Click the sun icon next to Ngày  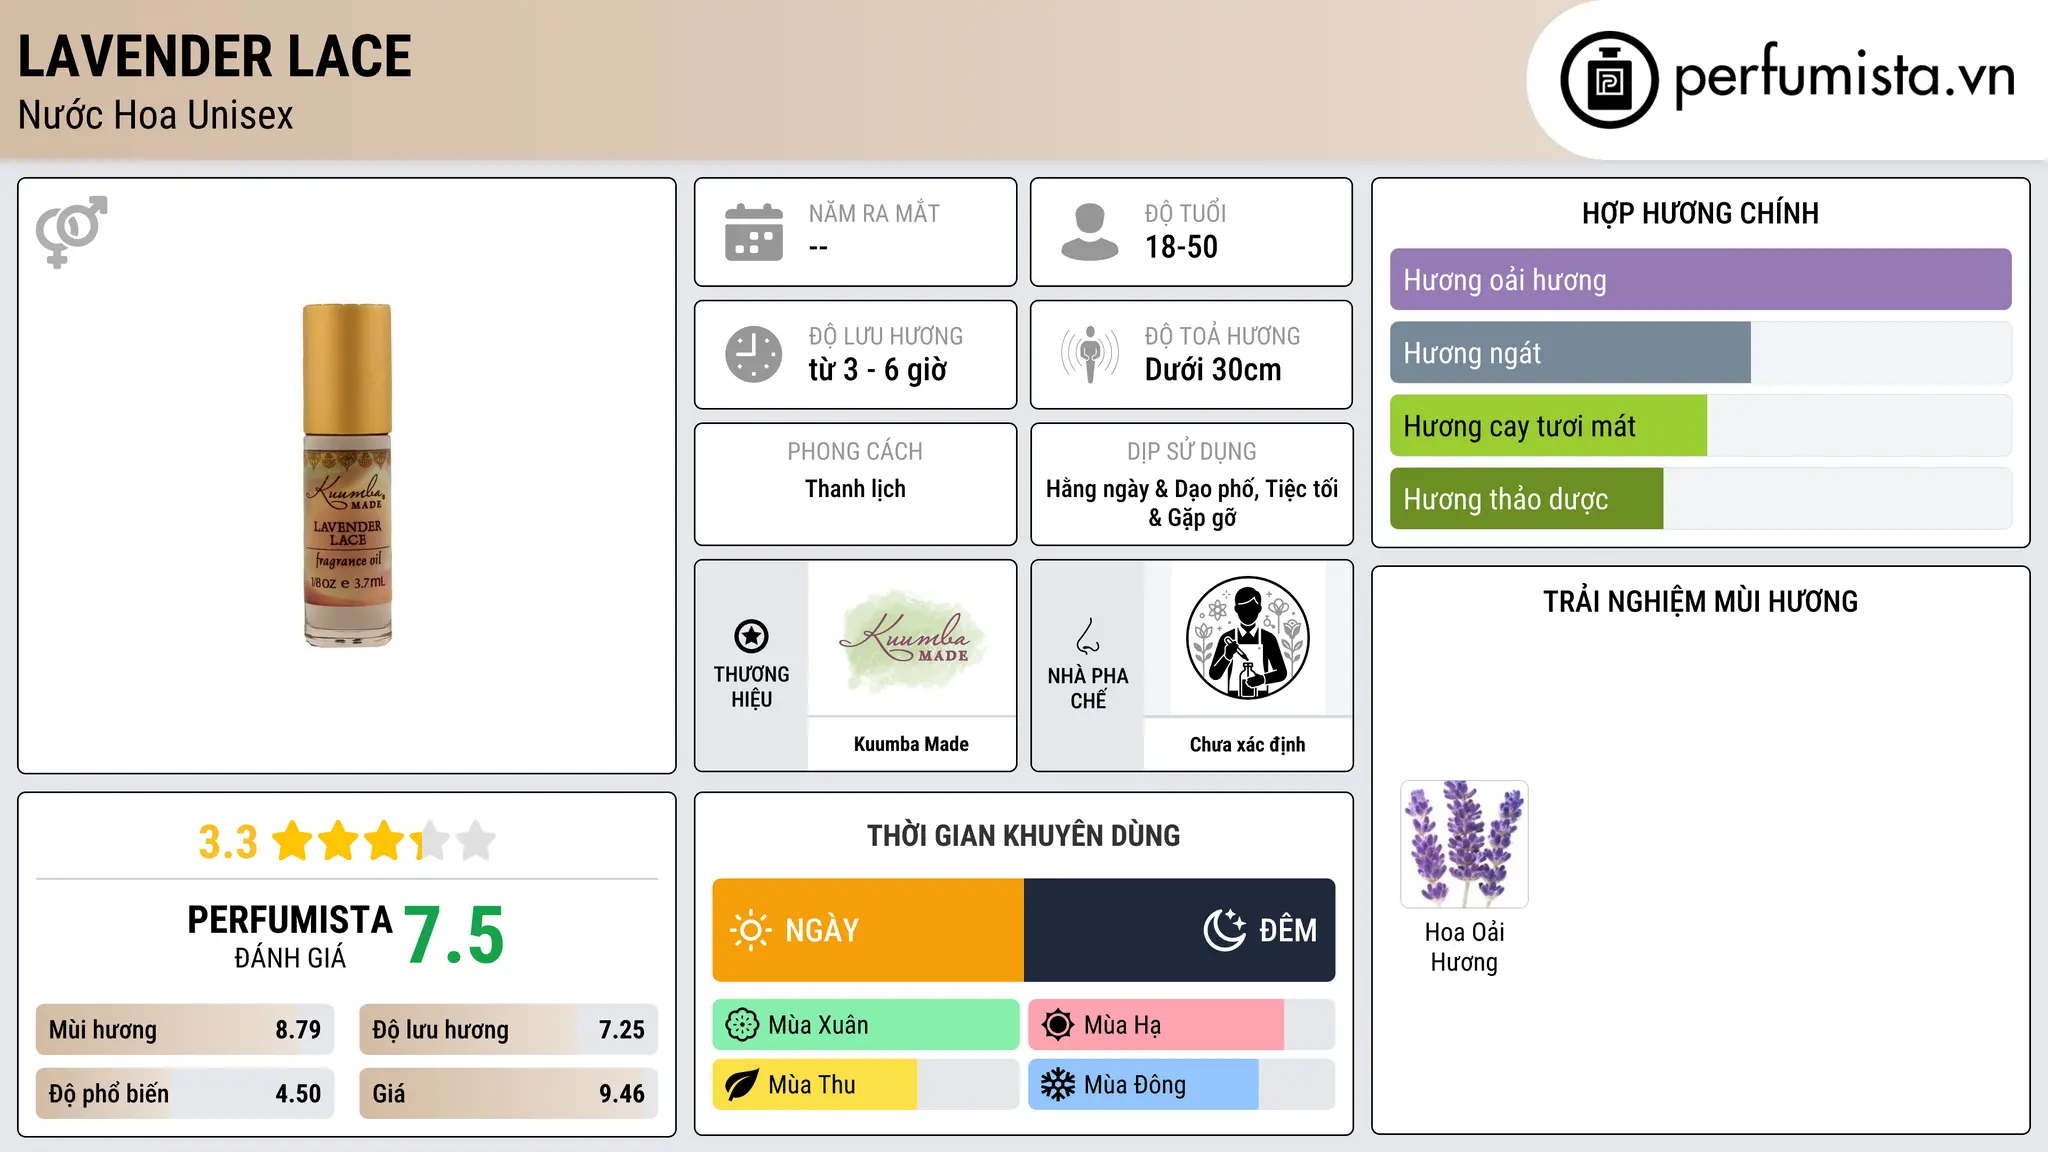(x=750, y=930)
